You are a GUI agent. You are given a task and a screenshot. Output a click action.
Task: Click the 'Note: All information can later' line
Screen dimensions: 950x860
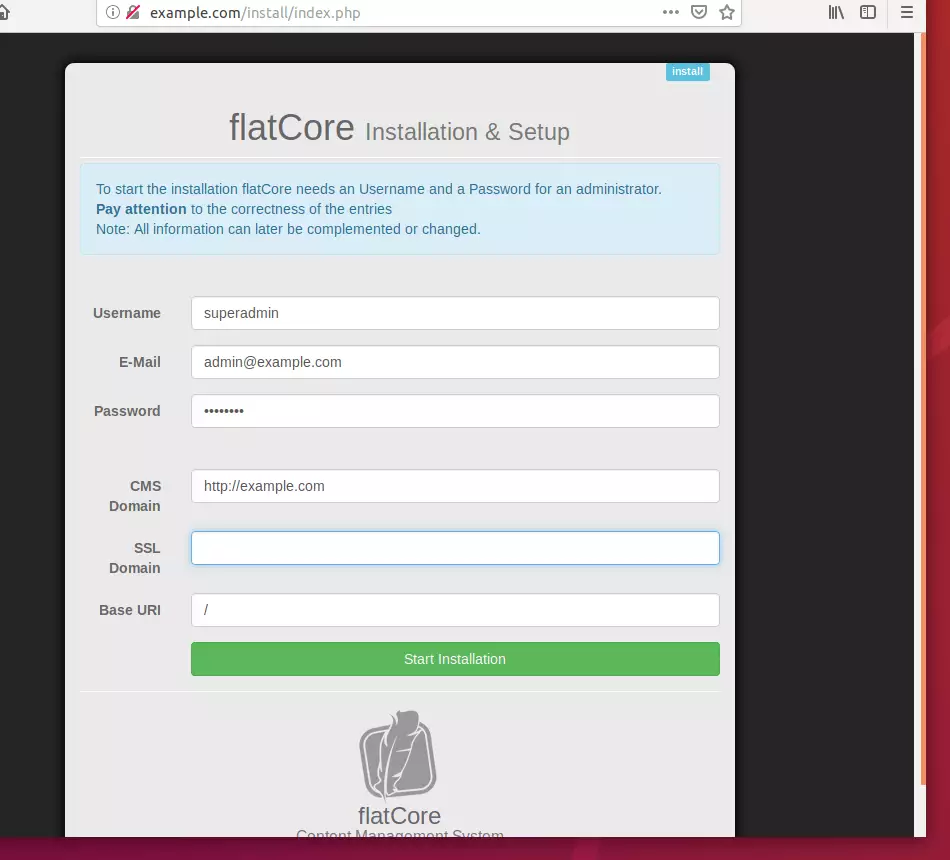pyautogui.click(x=288, y=229)
